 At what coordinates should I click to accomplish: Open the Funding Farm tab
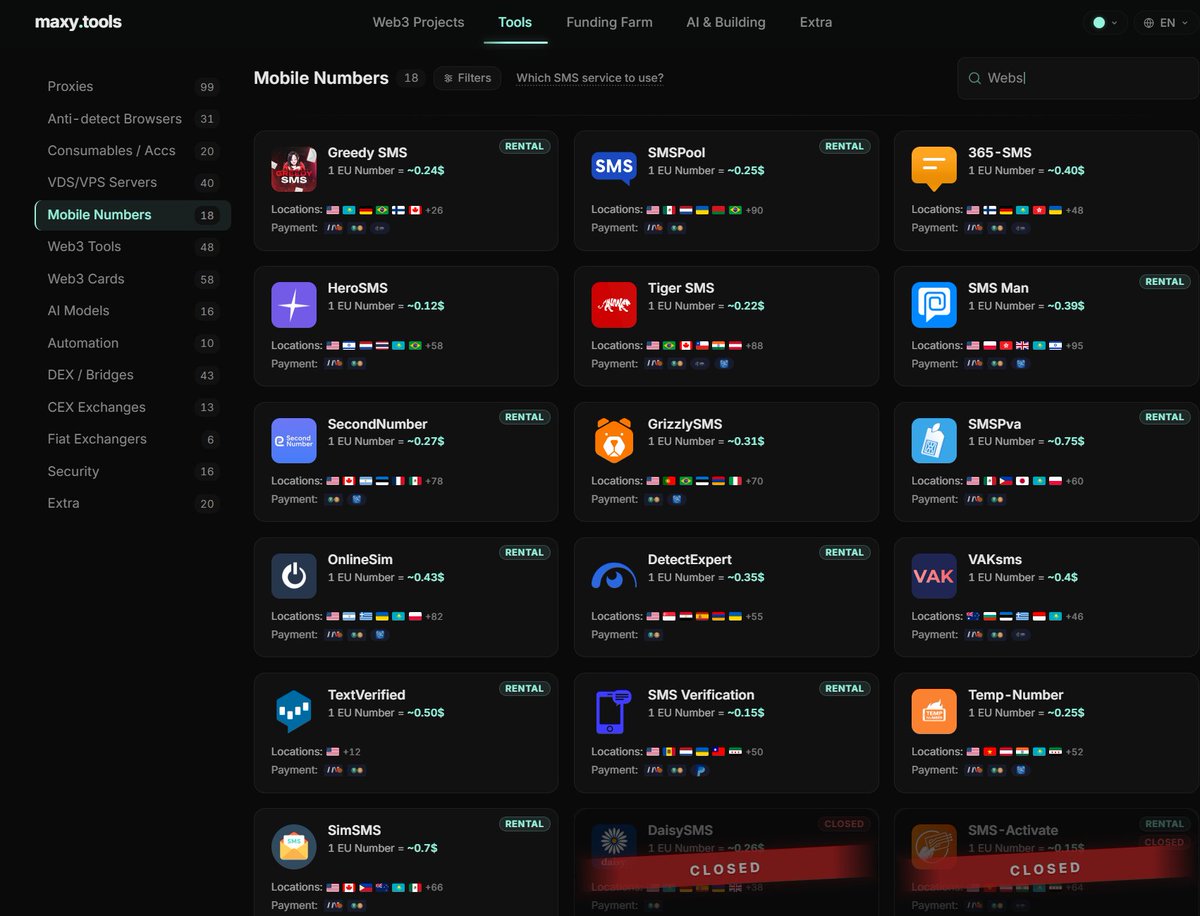[x=609, y=22]
